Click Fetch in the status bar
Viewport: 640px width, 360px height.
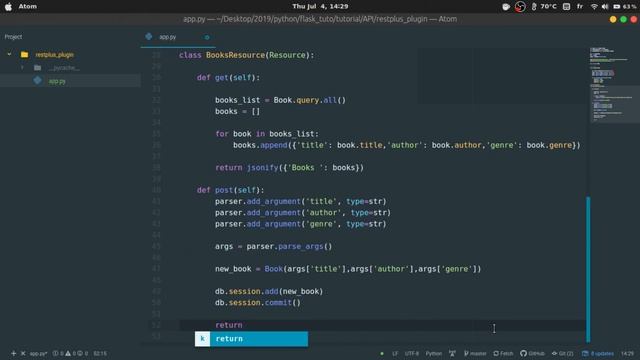pos(503,353)
